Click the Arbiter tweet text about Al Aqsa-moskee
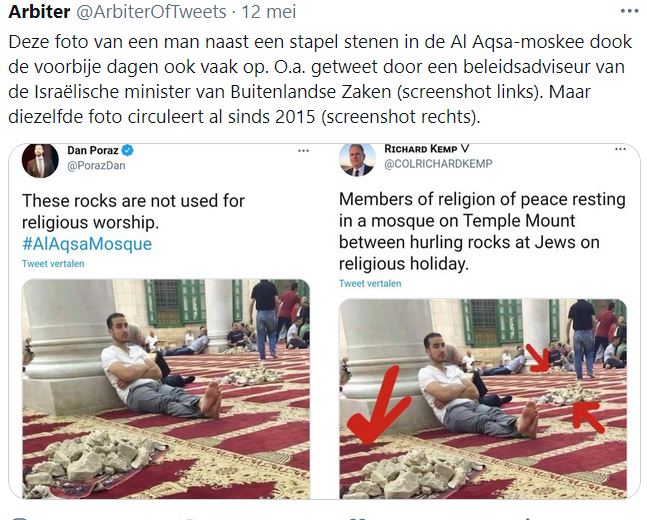The height and width of the screenshot is (520, 647). [320, 79]
